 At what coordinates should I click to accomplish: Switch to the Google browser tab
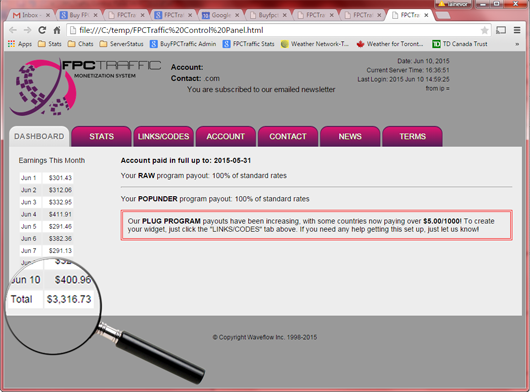220,15
